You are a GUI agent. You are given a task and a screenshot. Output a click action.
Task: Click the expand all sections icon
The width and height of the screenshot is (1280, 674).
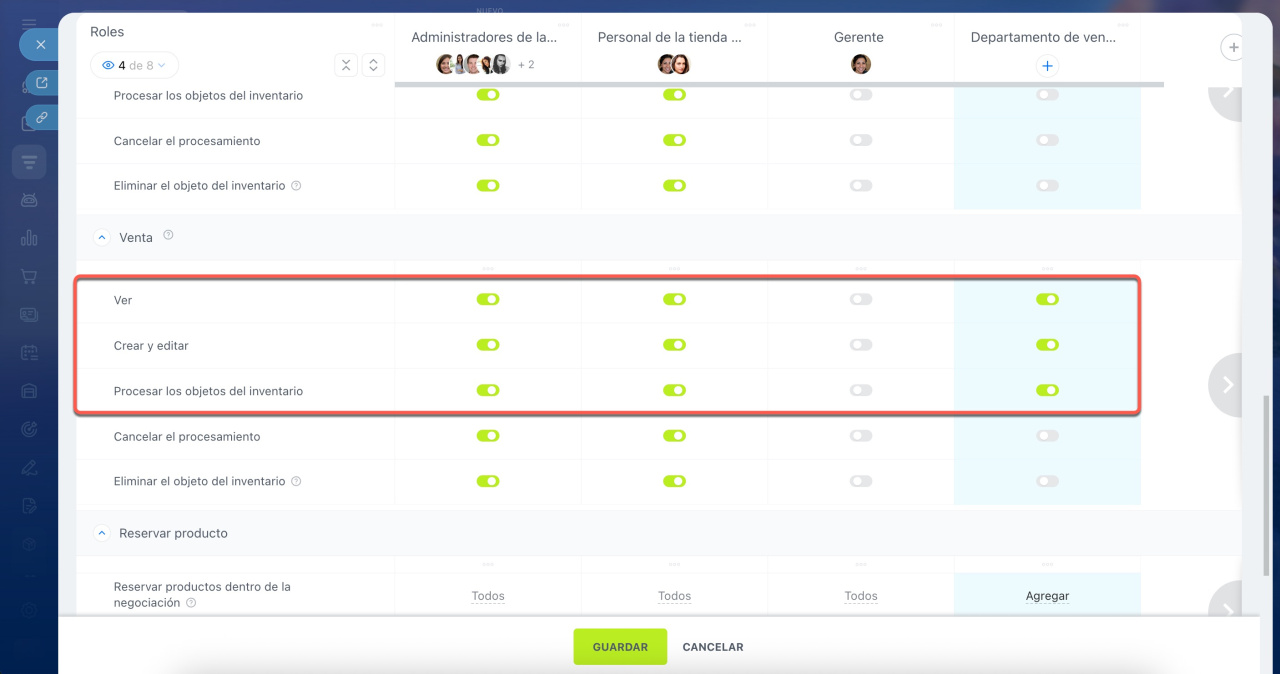(373, 65)
